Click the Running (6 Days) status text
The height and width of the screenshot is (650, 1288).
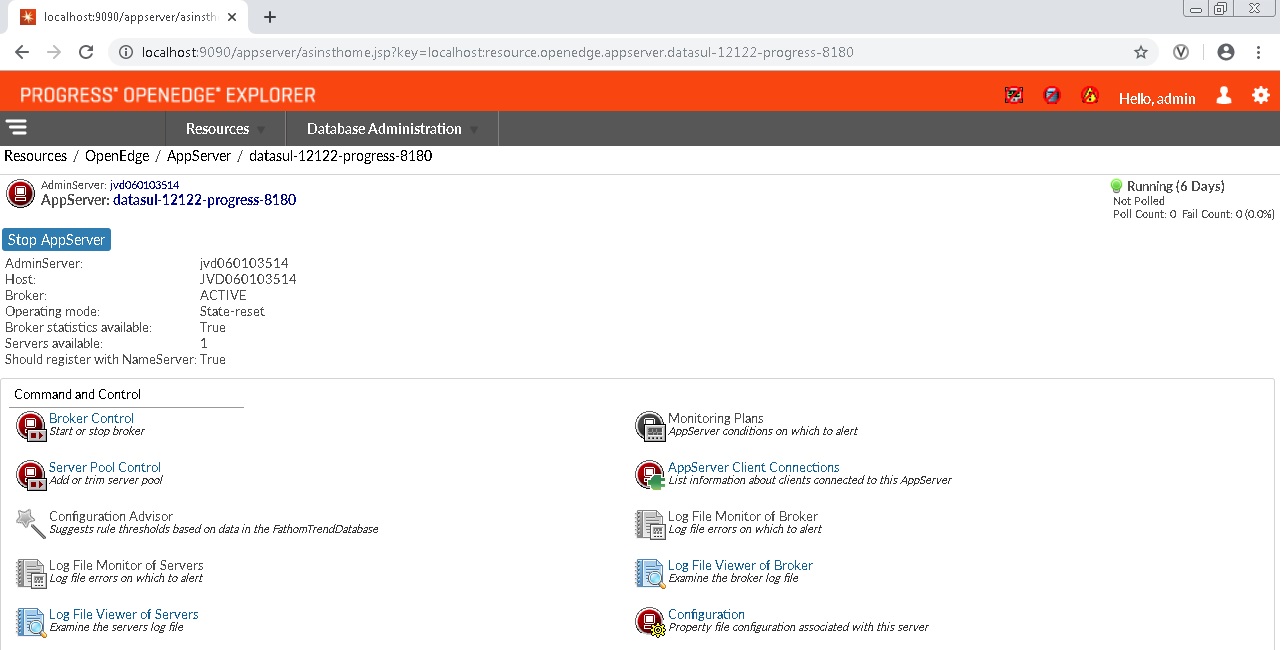(x=1175, y=186)
